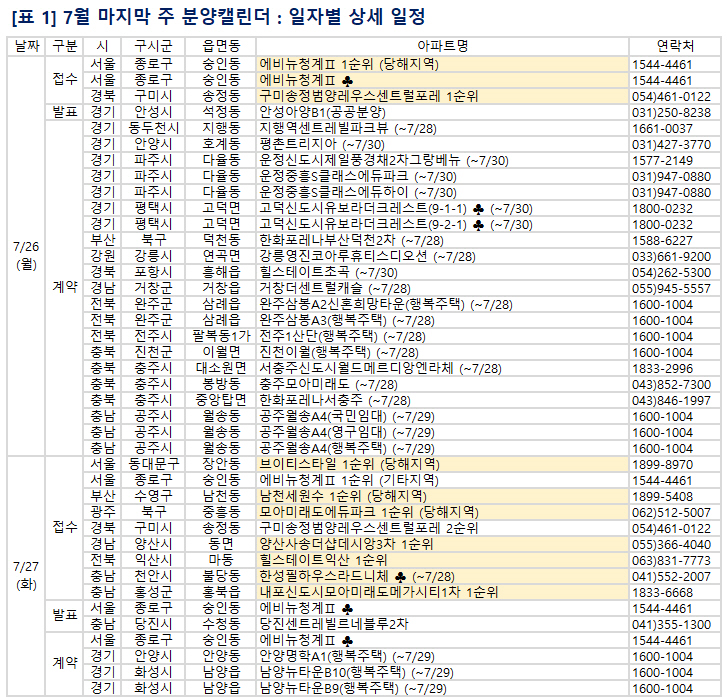Click phone number 043)846-1997
Image resolution: width=727 pixels, height=697 pixels.
671,400
